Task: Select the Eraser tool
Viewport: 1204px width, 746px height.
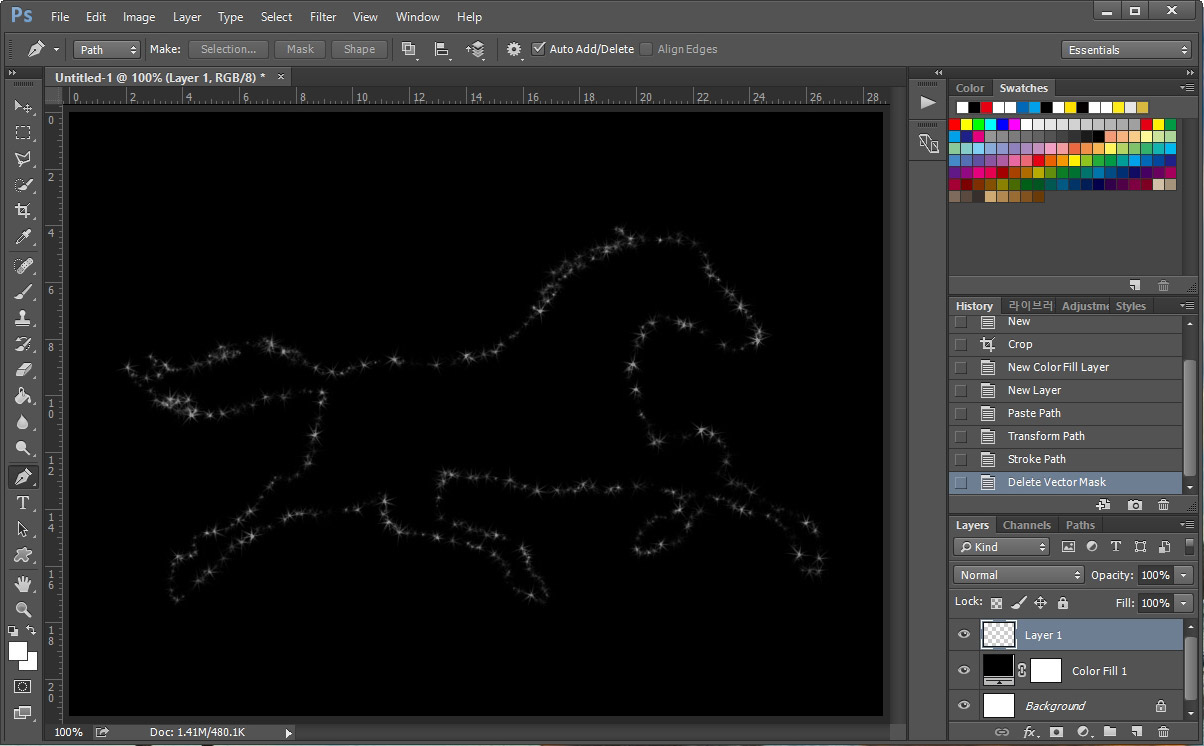Action: [23, 370]
